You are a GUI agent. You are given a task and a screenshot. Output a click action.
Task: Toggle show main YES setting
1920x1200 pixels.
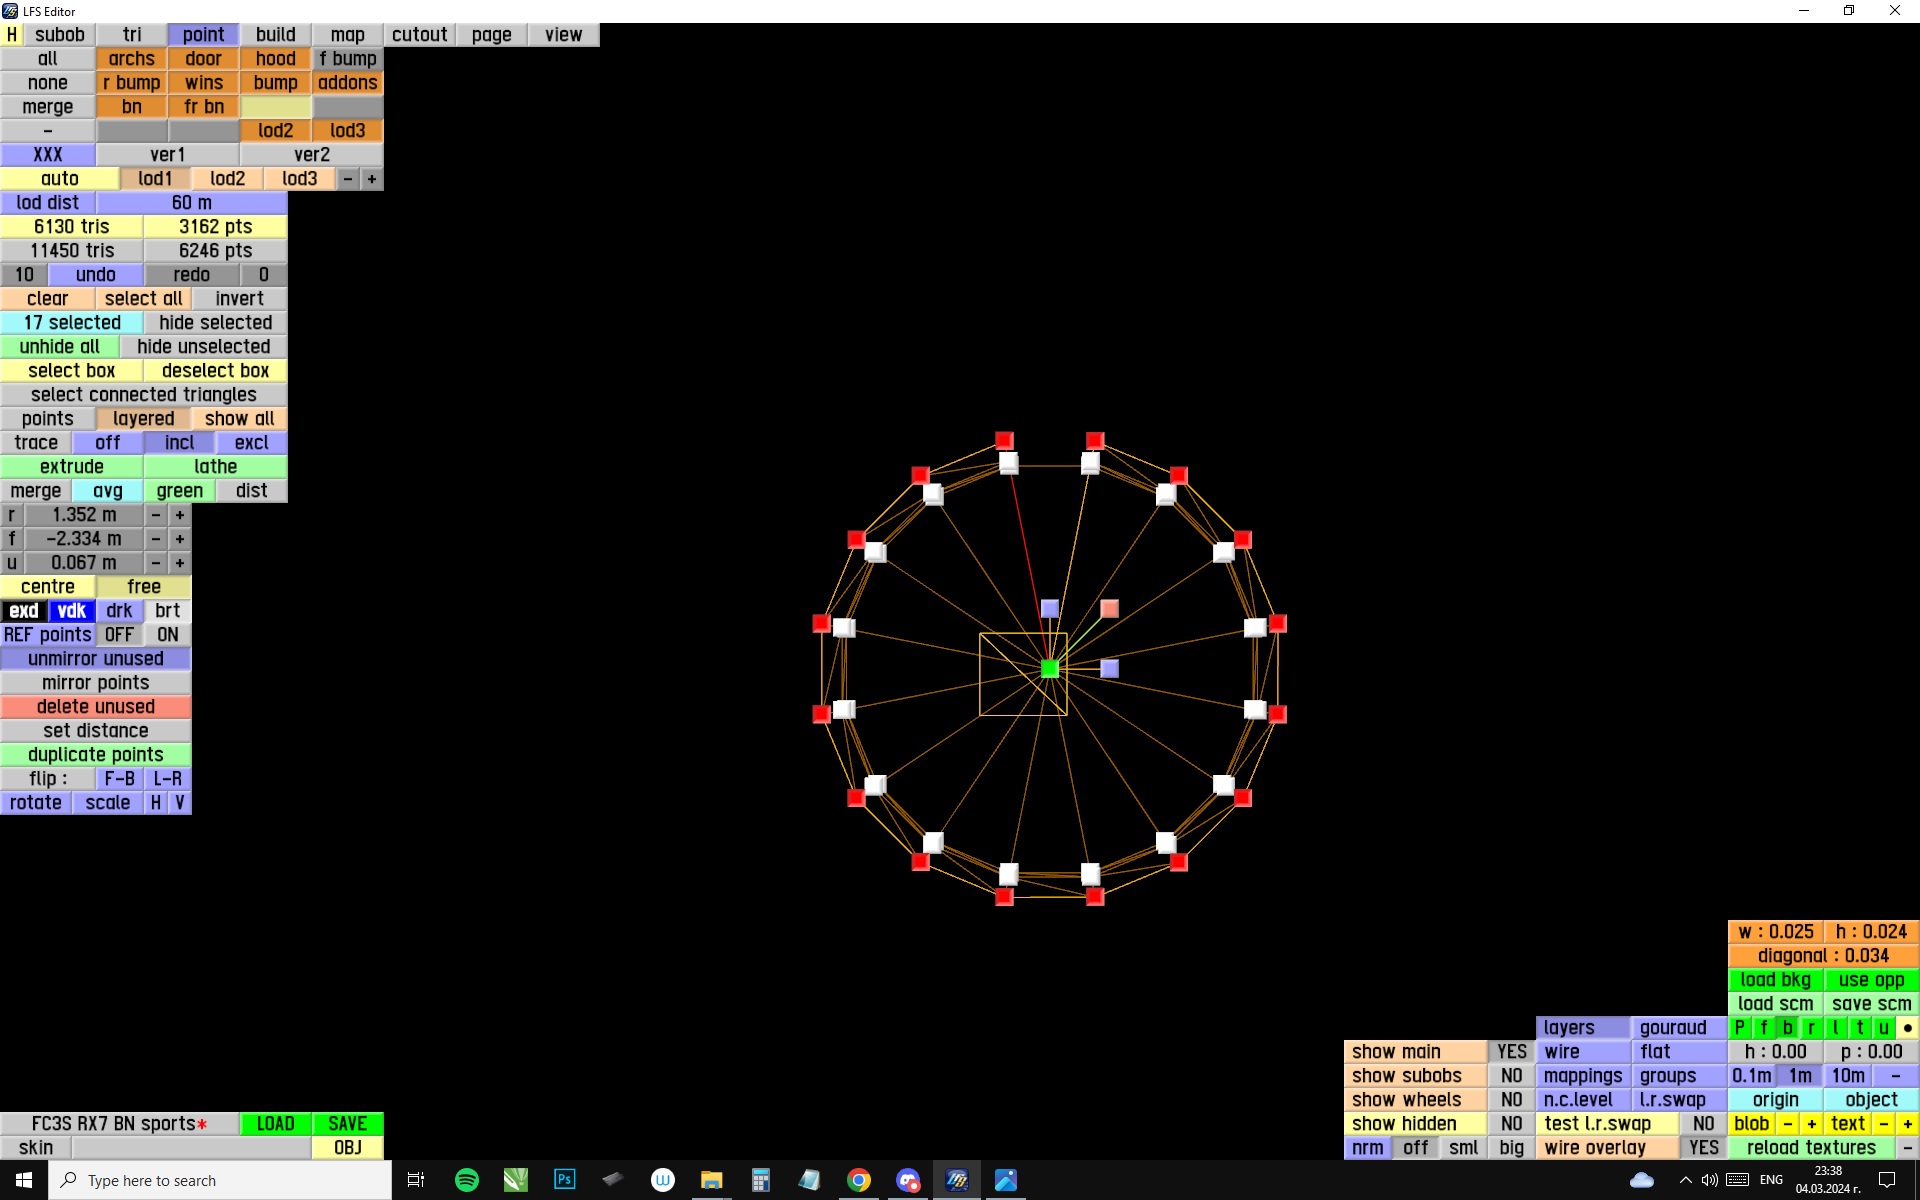coord(1511,1052)
